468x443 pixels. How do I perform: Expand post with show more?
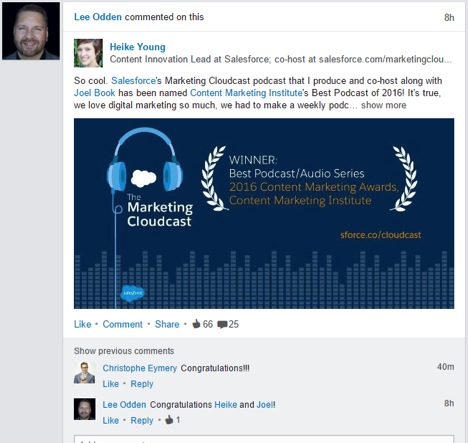(x=384, y=105)
